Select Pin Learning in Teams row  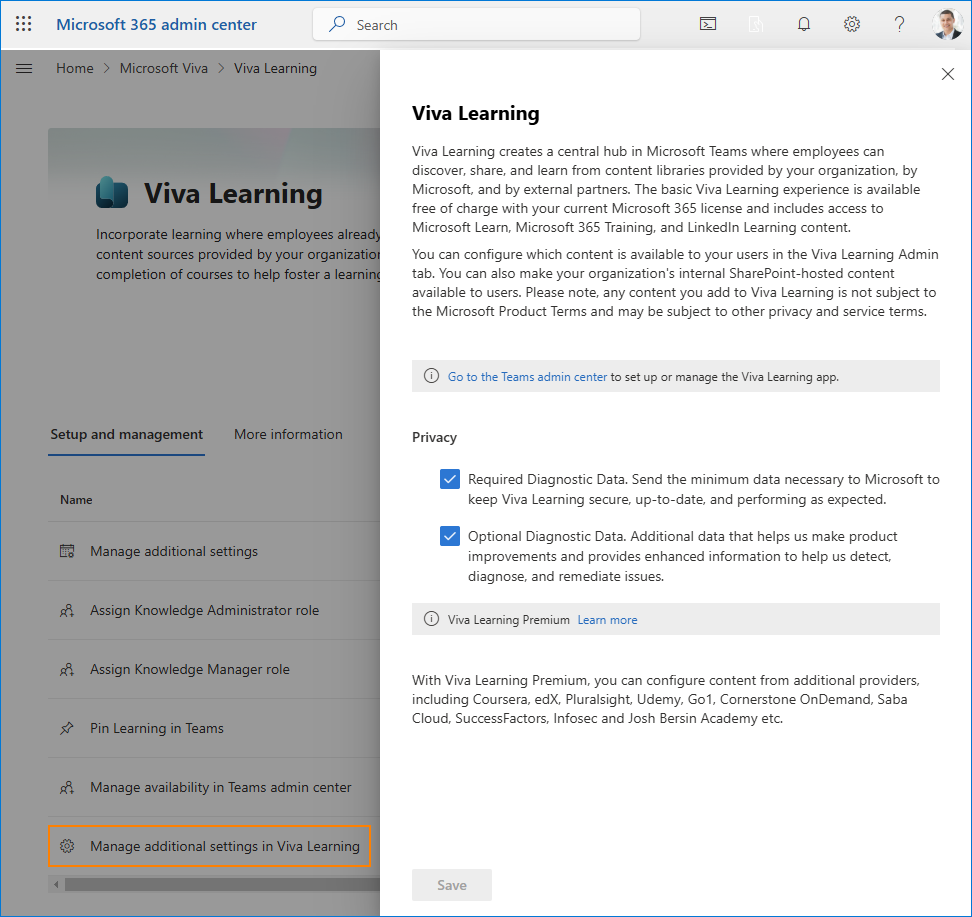[x=214, y=729]
